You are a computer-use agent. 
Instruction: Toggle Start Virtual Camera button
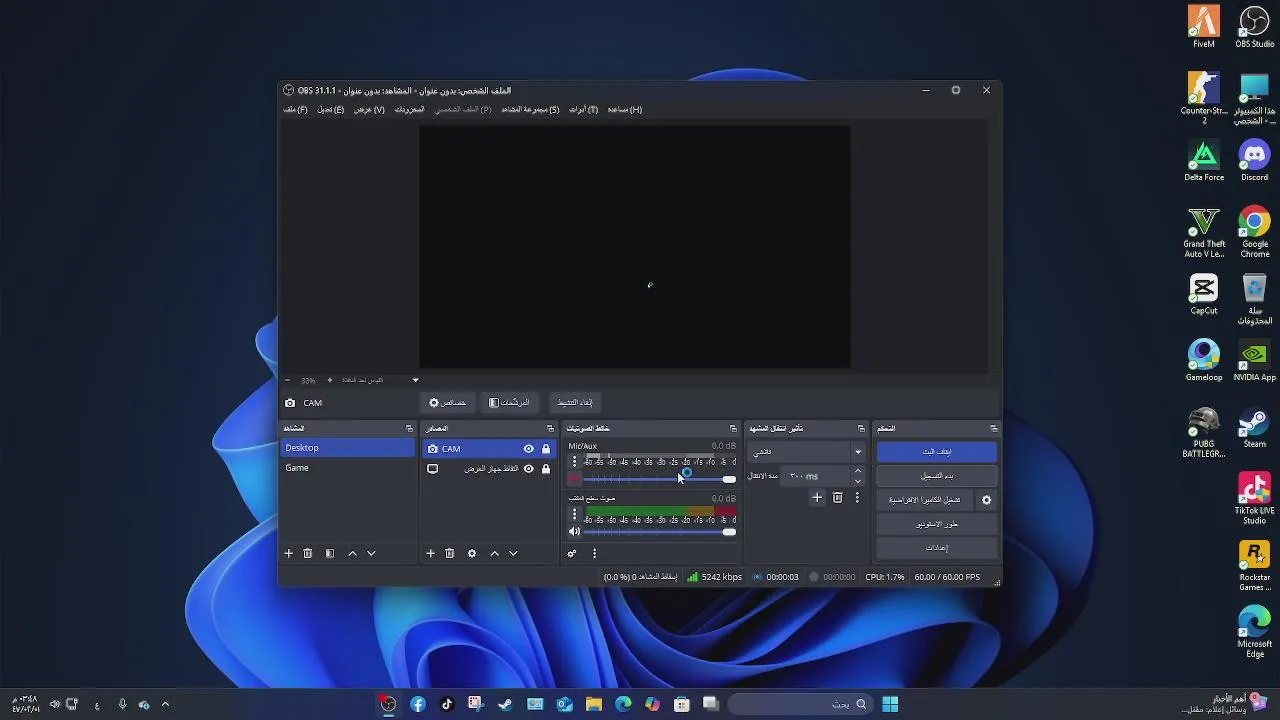click(925, 500)
